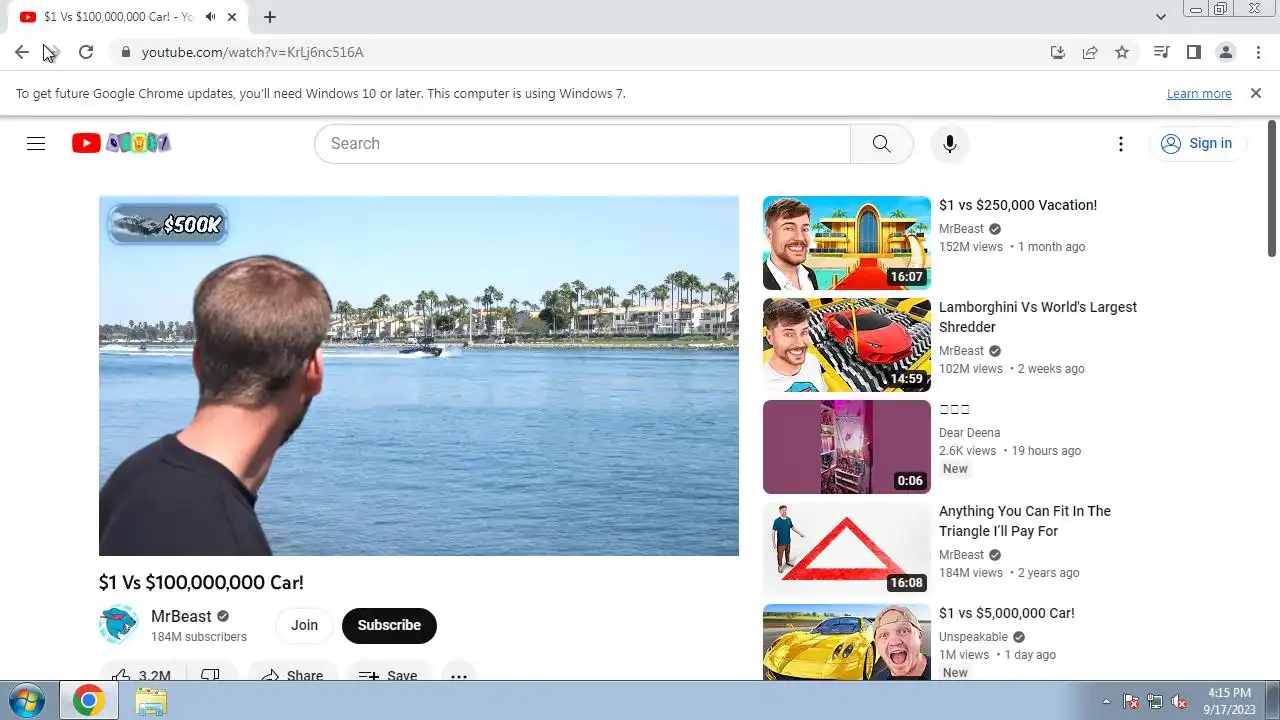Click Chrome icon in the taskbar
Viewport: 1280px width, 720px height.
tap(88, 701)
